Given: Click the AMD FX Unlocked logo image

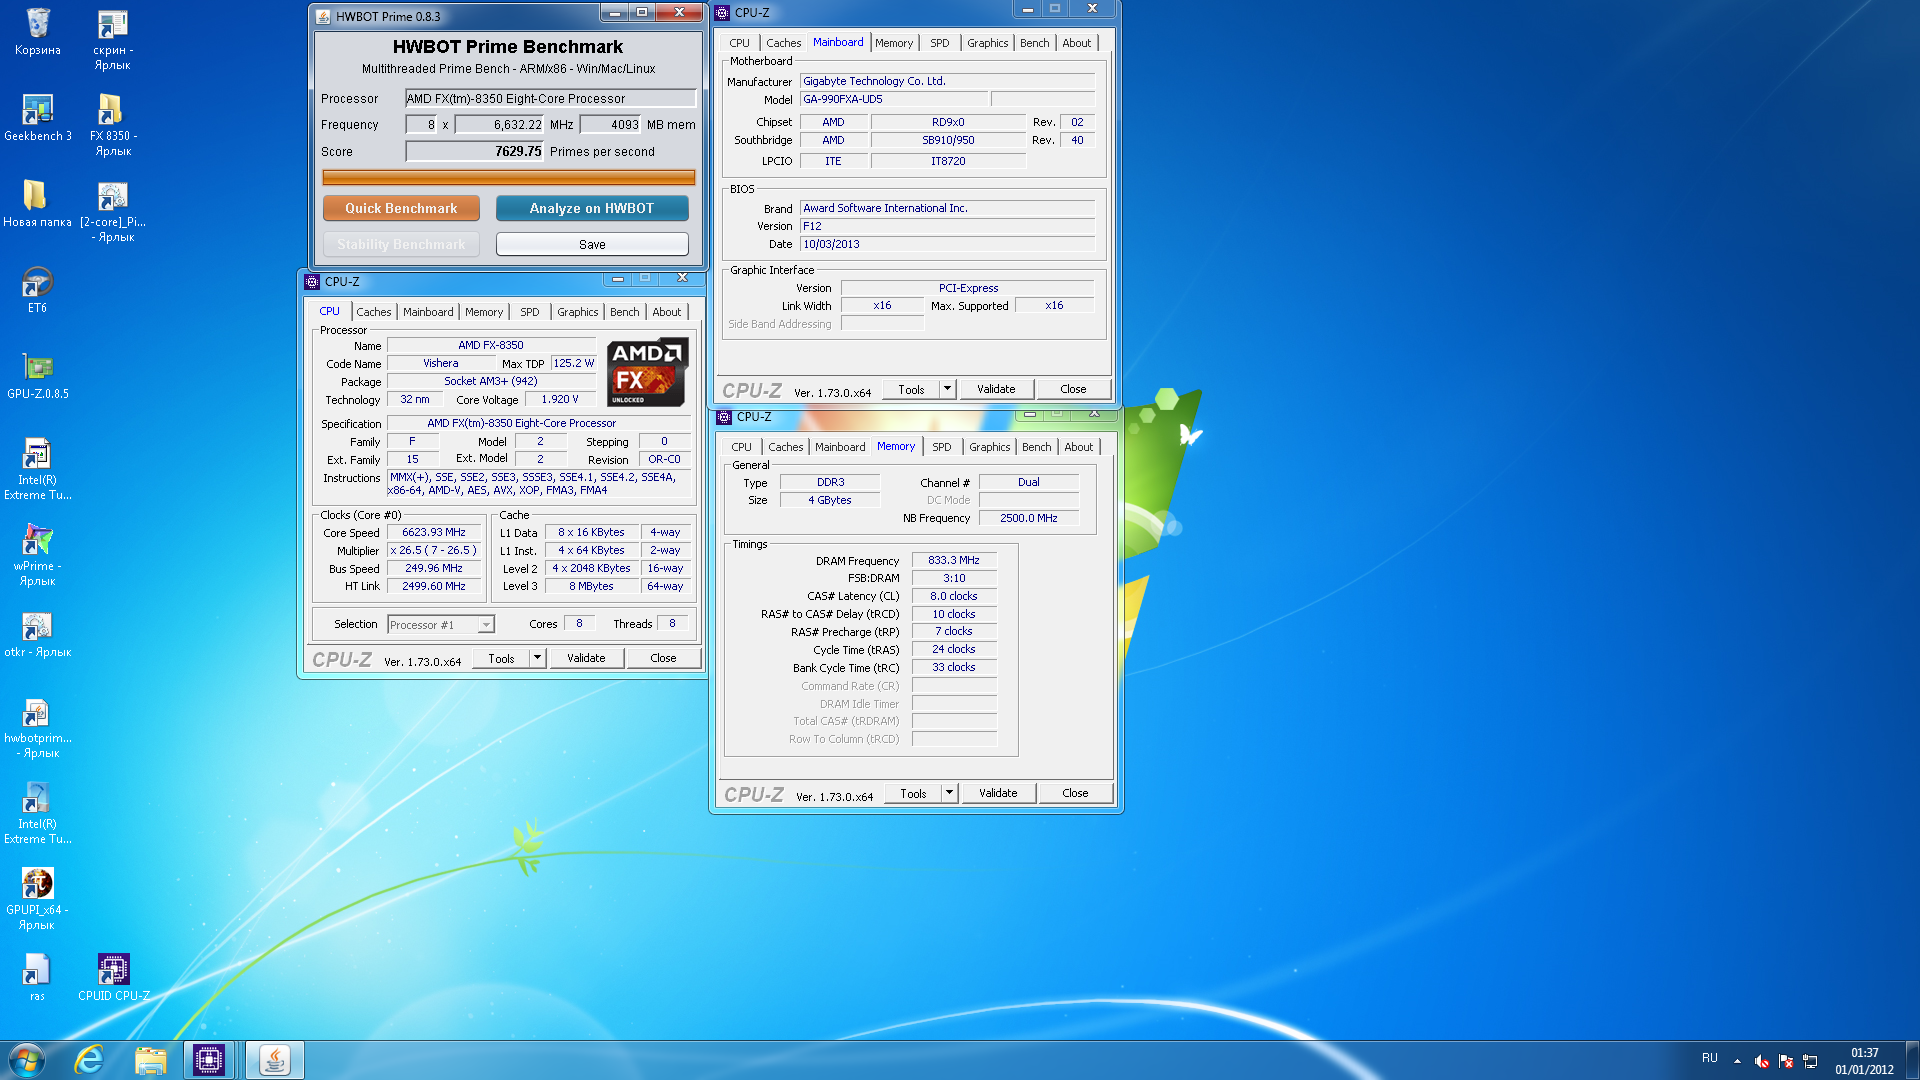Looking at the screenshot, I should pyautogui.click(x=647, y=372).
